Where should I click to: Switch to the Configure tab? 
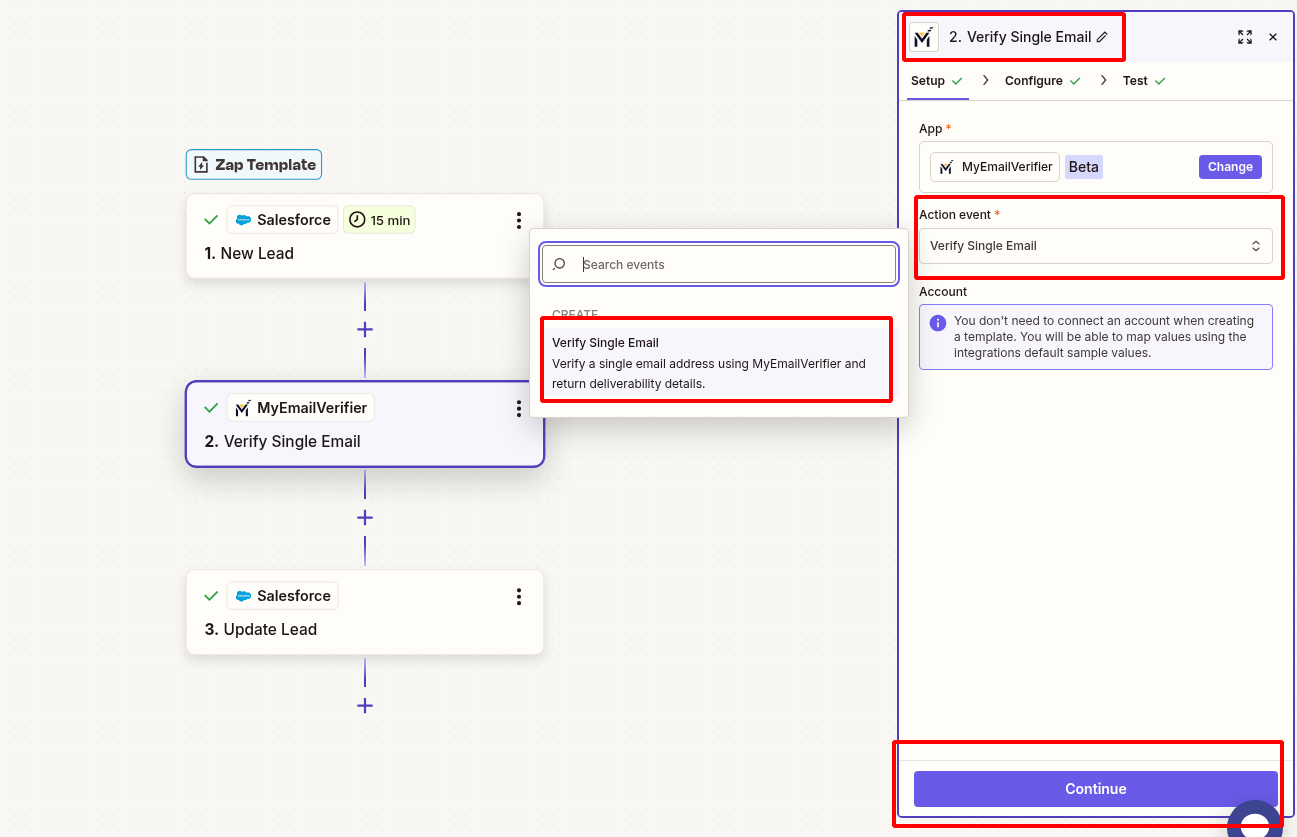pos(1035,80)
